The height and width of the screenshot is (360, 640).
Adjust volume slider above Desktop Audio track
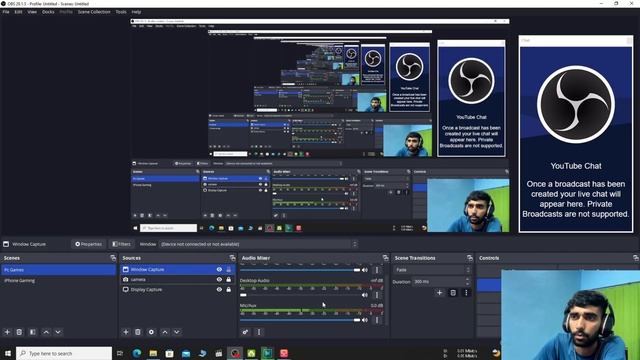(300, 270)
